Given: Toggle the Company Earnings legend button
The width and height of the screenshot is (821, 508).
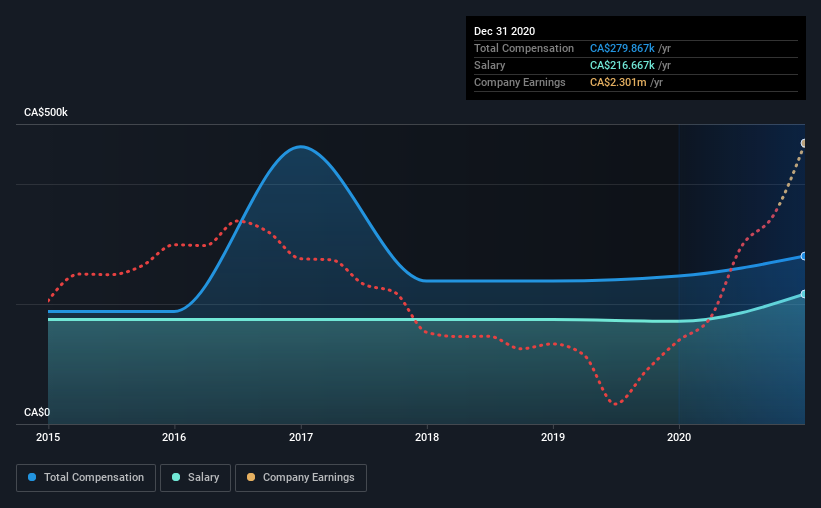Looking at the screenshot, I should 301,478.
